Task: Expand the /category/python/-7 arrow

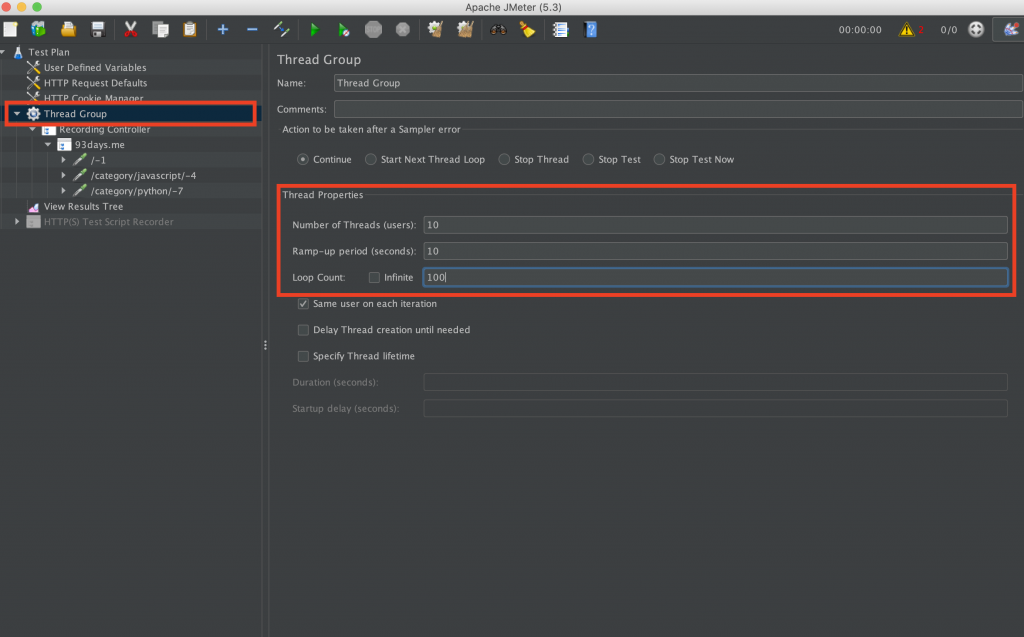Action: (63, 191)
